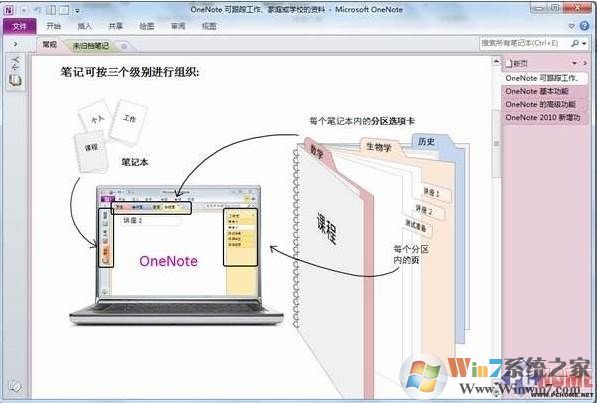
Task: Click the heading 笔记可按三个级别进行组织
Action: tap(130, 72)
